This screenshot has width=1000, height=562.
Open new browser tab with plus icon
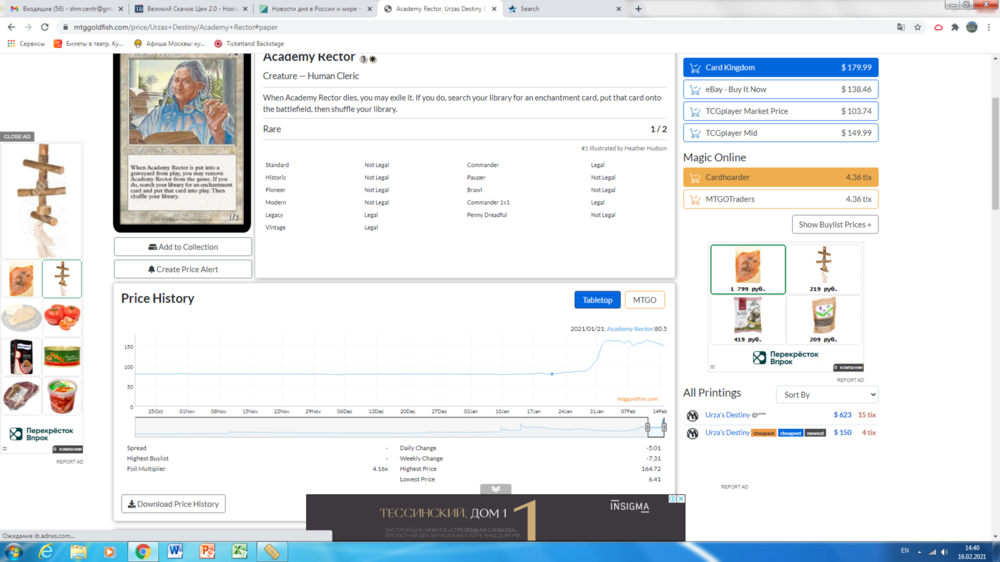[638, 9]
